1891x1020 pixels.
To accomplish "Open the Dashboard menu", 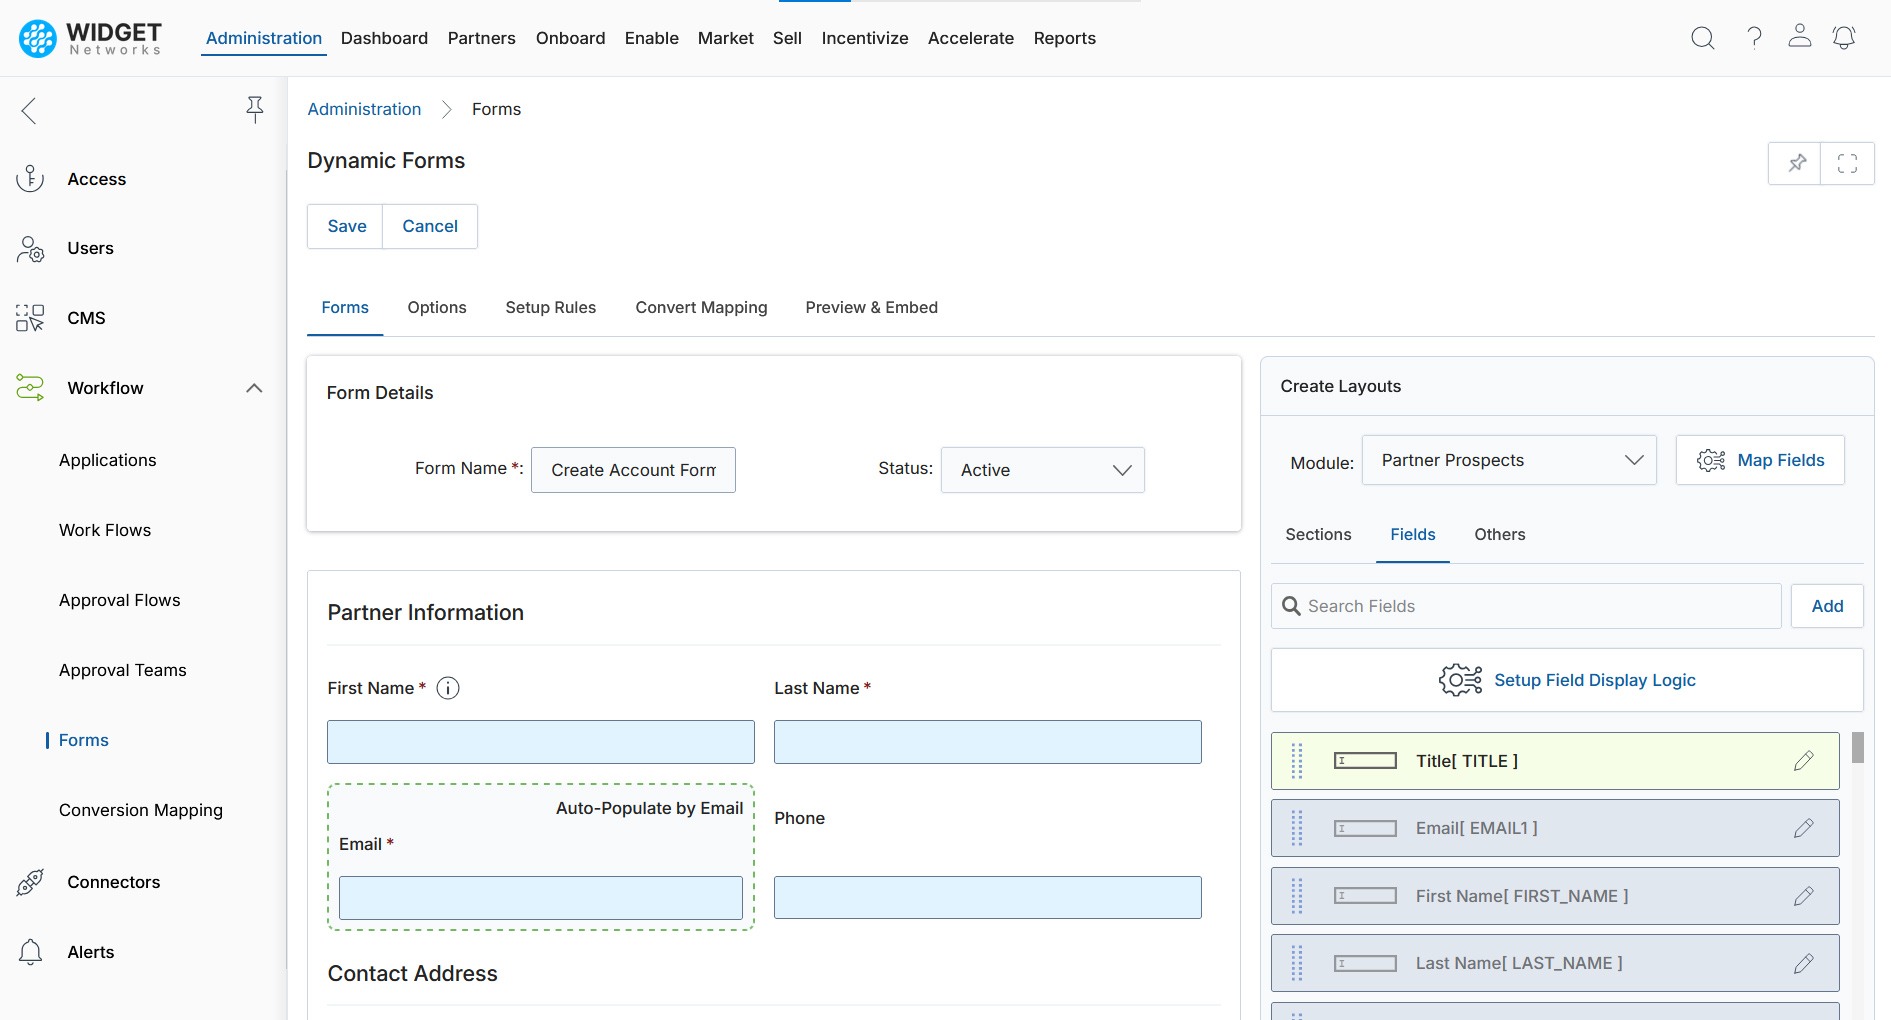I will pyautogui.click(x=384, y=38).
